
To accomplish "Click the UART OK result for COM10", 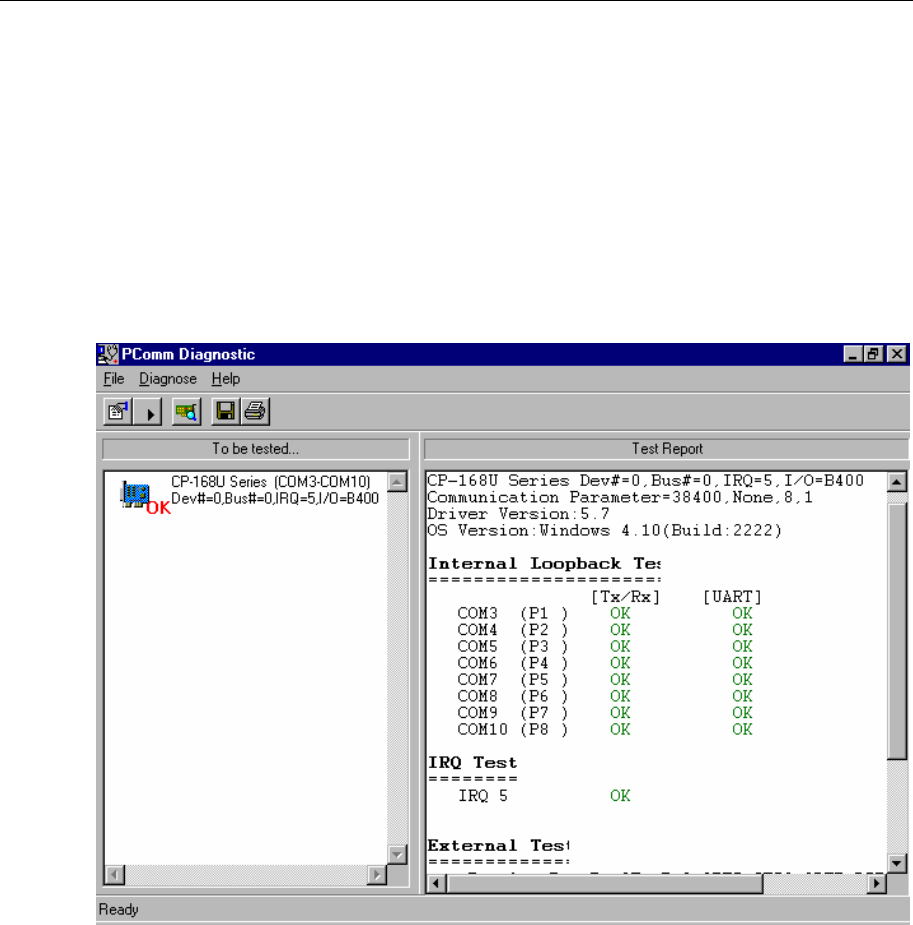I will pyautogui.click(x=743, y=729).
